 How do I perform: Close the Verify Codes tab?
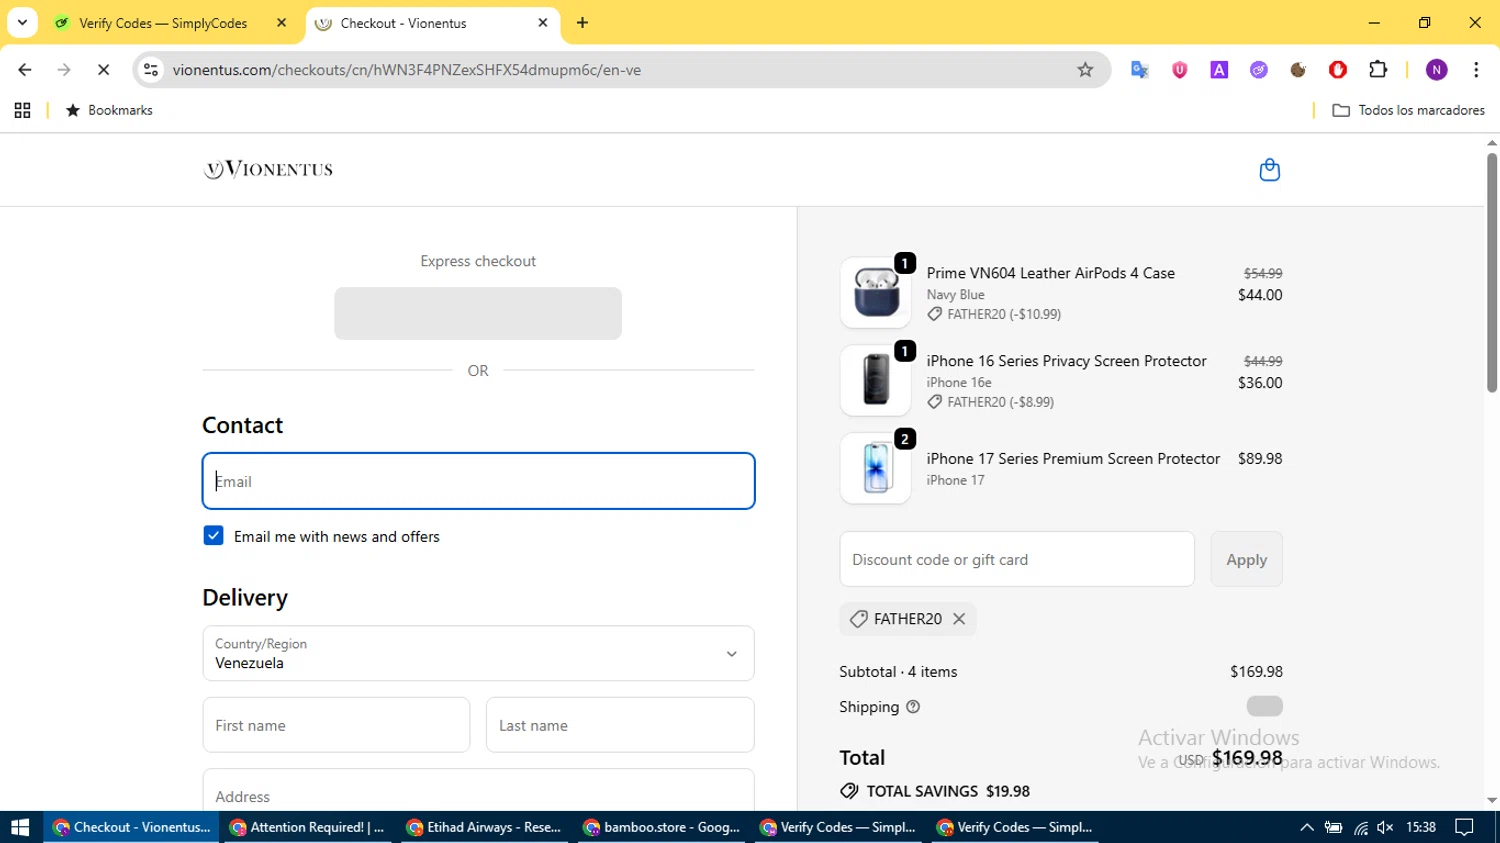coord(282,23)
